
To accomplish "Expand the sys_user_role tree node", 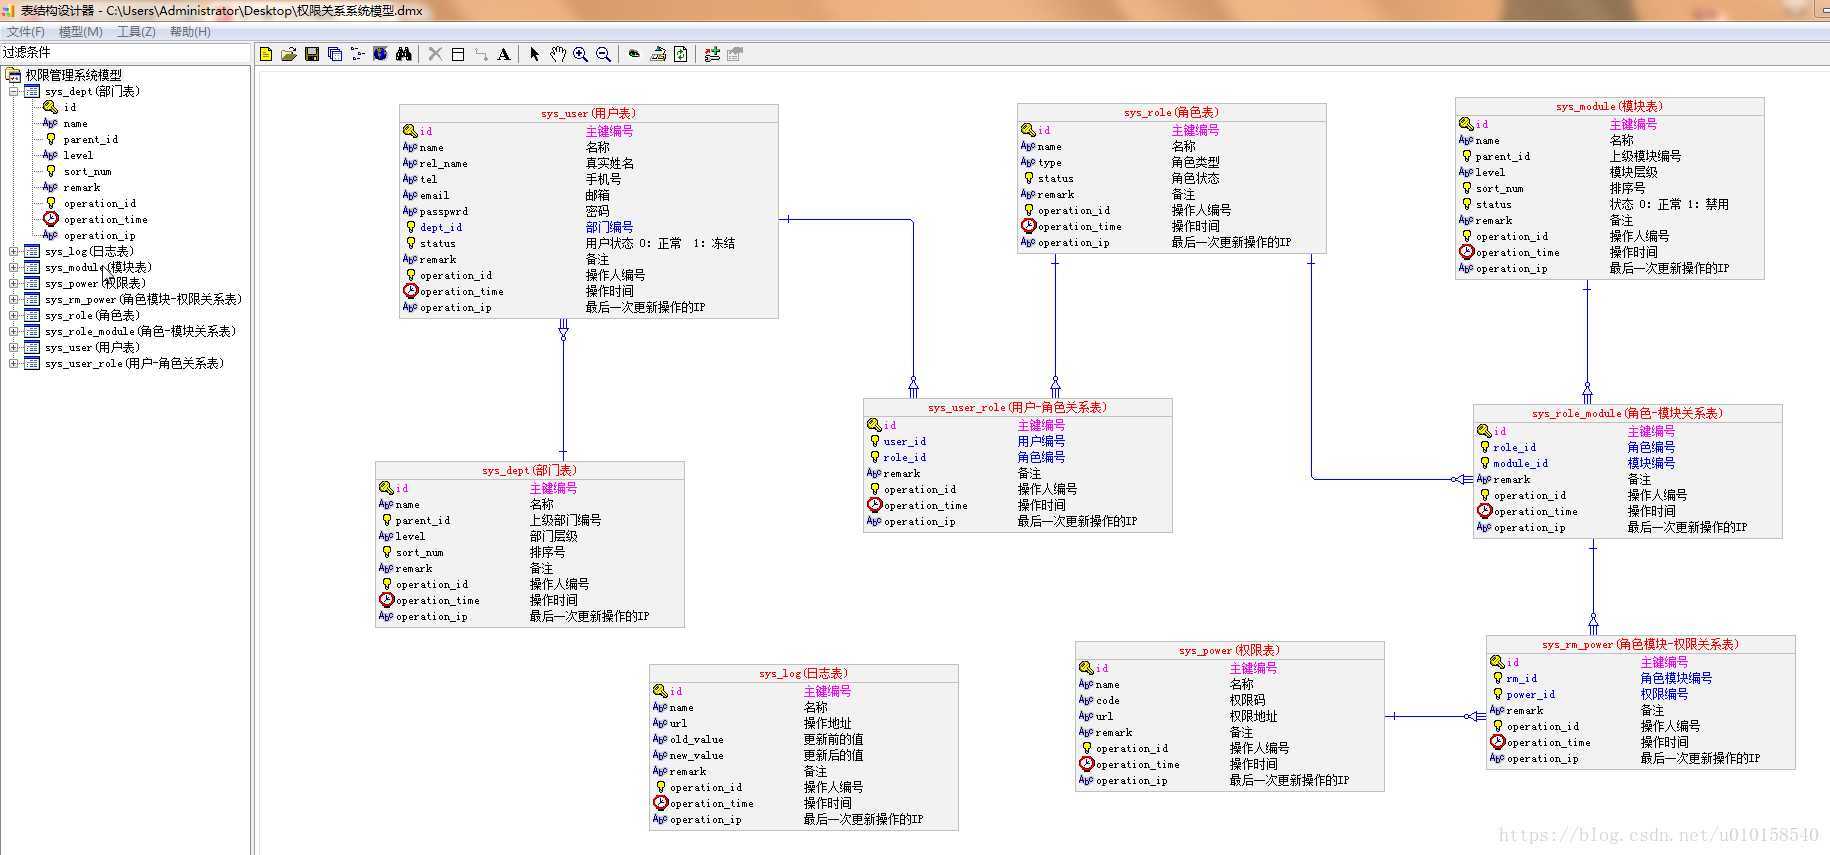I will (14, 363).
